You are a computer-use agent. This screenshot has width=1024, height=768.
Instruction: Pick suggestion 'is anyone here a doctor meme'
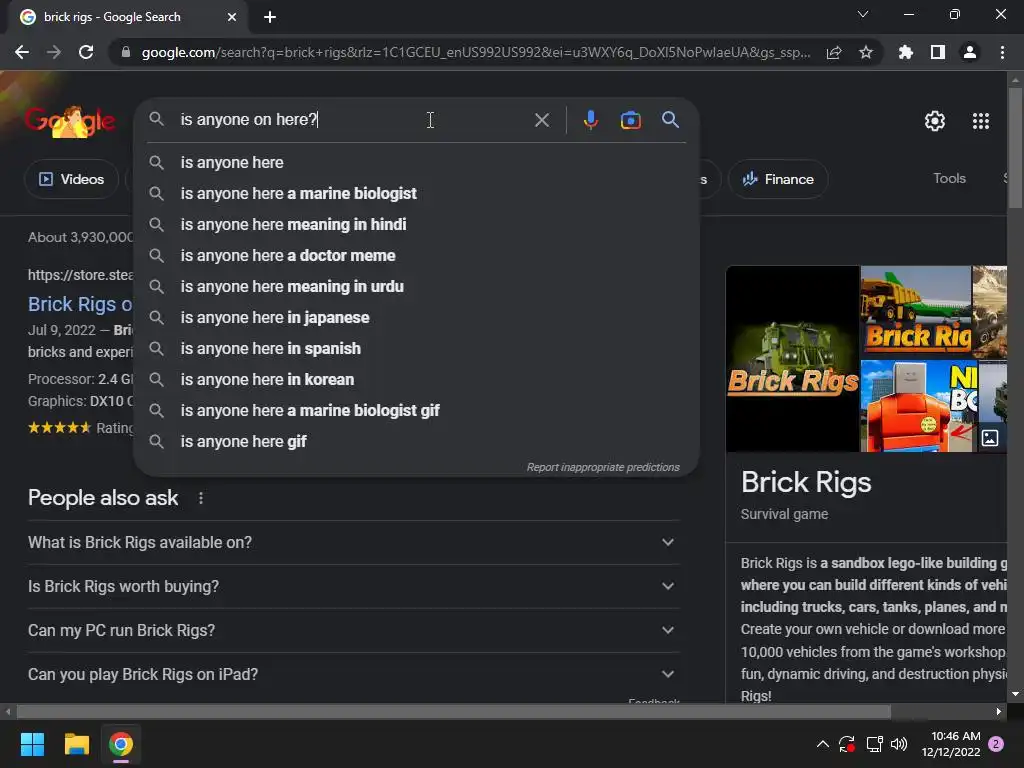[417, 255]
